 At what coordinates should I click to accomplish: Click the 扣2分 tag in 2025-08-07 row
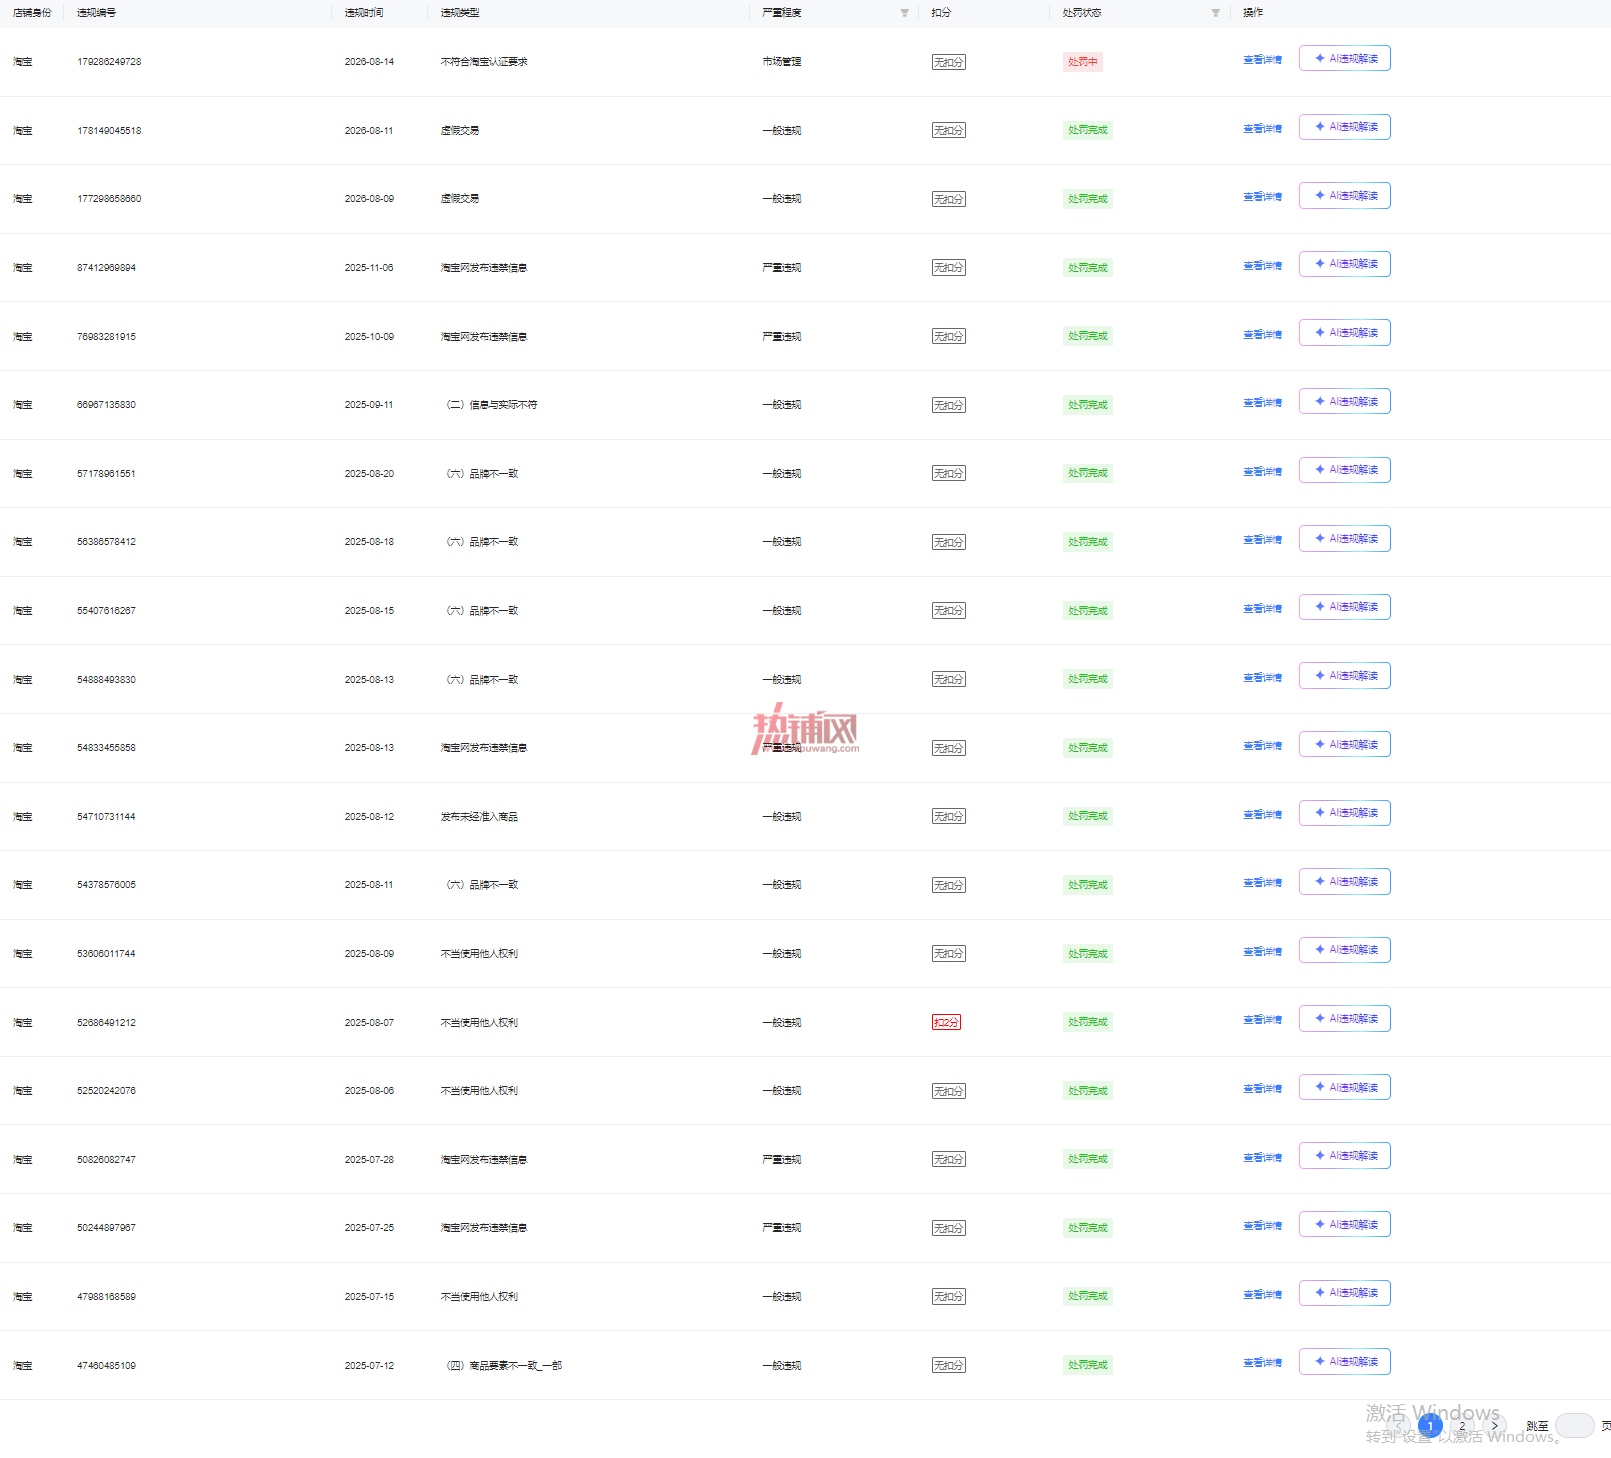point(946,1022)
